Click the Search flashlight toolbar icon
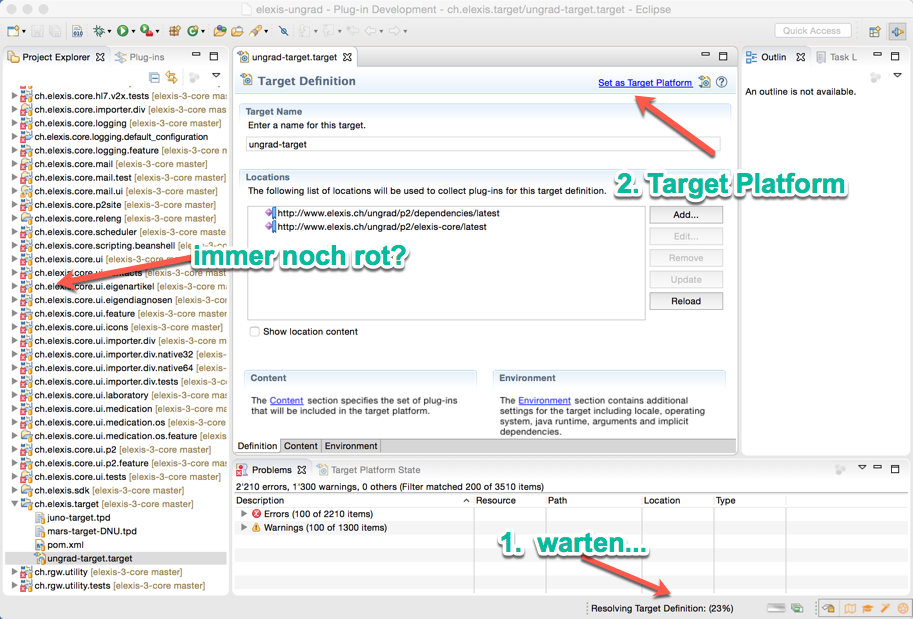 pyautogui.click(x=255, y=31)
